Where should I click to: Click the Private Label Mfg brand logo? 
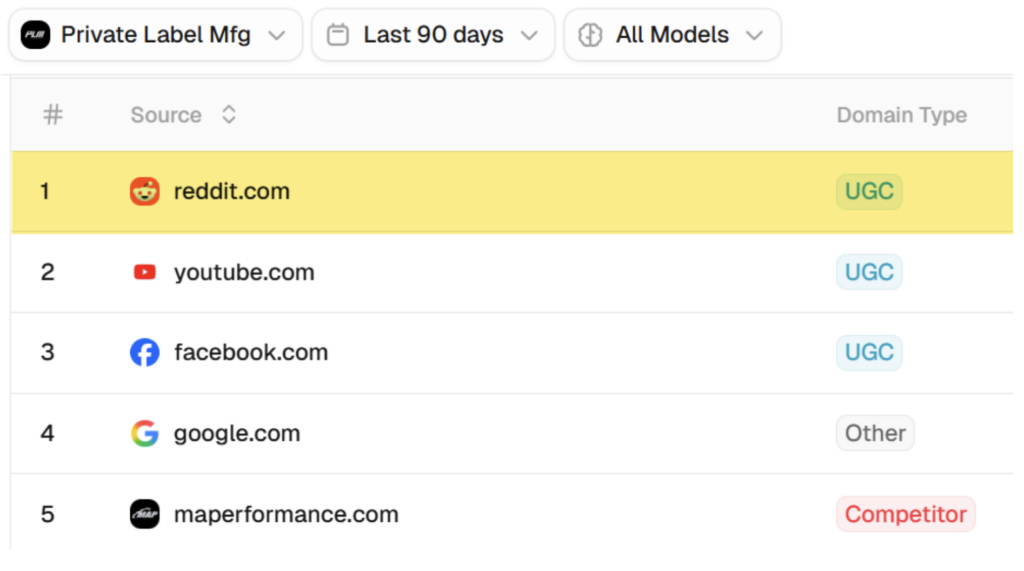pyautogui.click(x=35, y=35)
